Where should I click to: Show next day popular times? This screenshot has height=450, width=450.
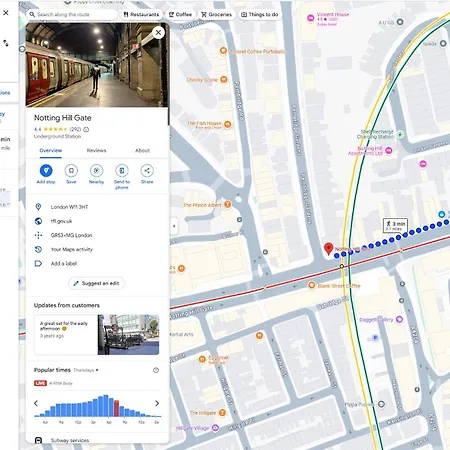coord(157,403)
